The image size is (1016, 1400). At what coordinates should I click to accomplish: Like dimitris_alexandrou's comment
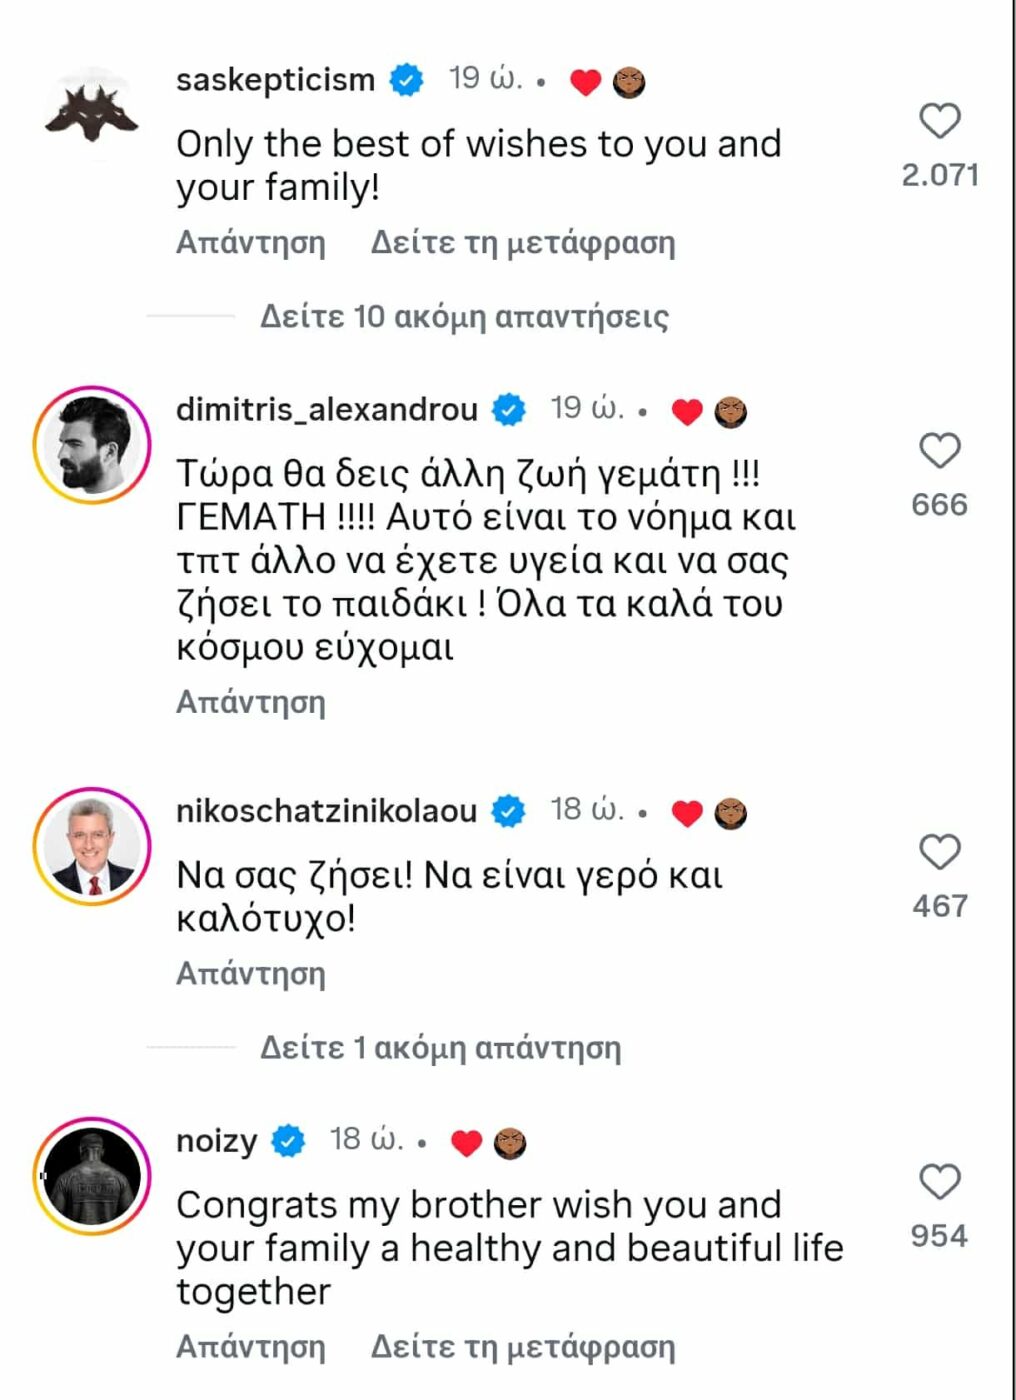(940, 451)
